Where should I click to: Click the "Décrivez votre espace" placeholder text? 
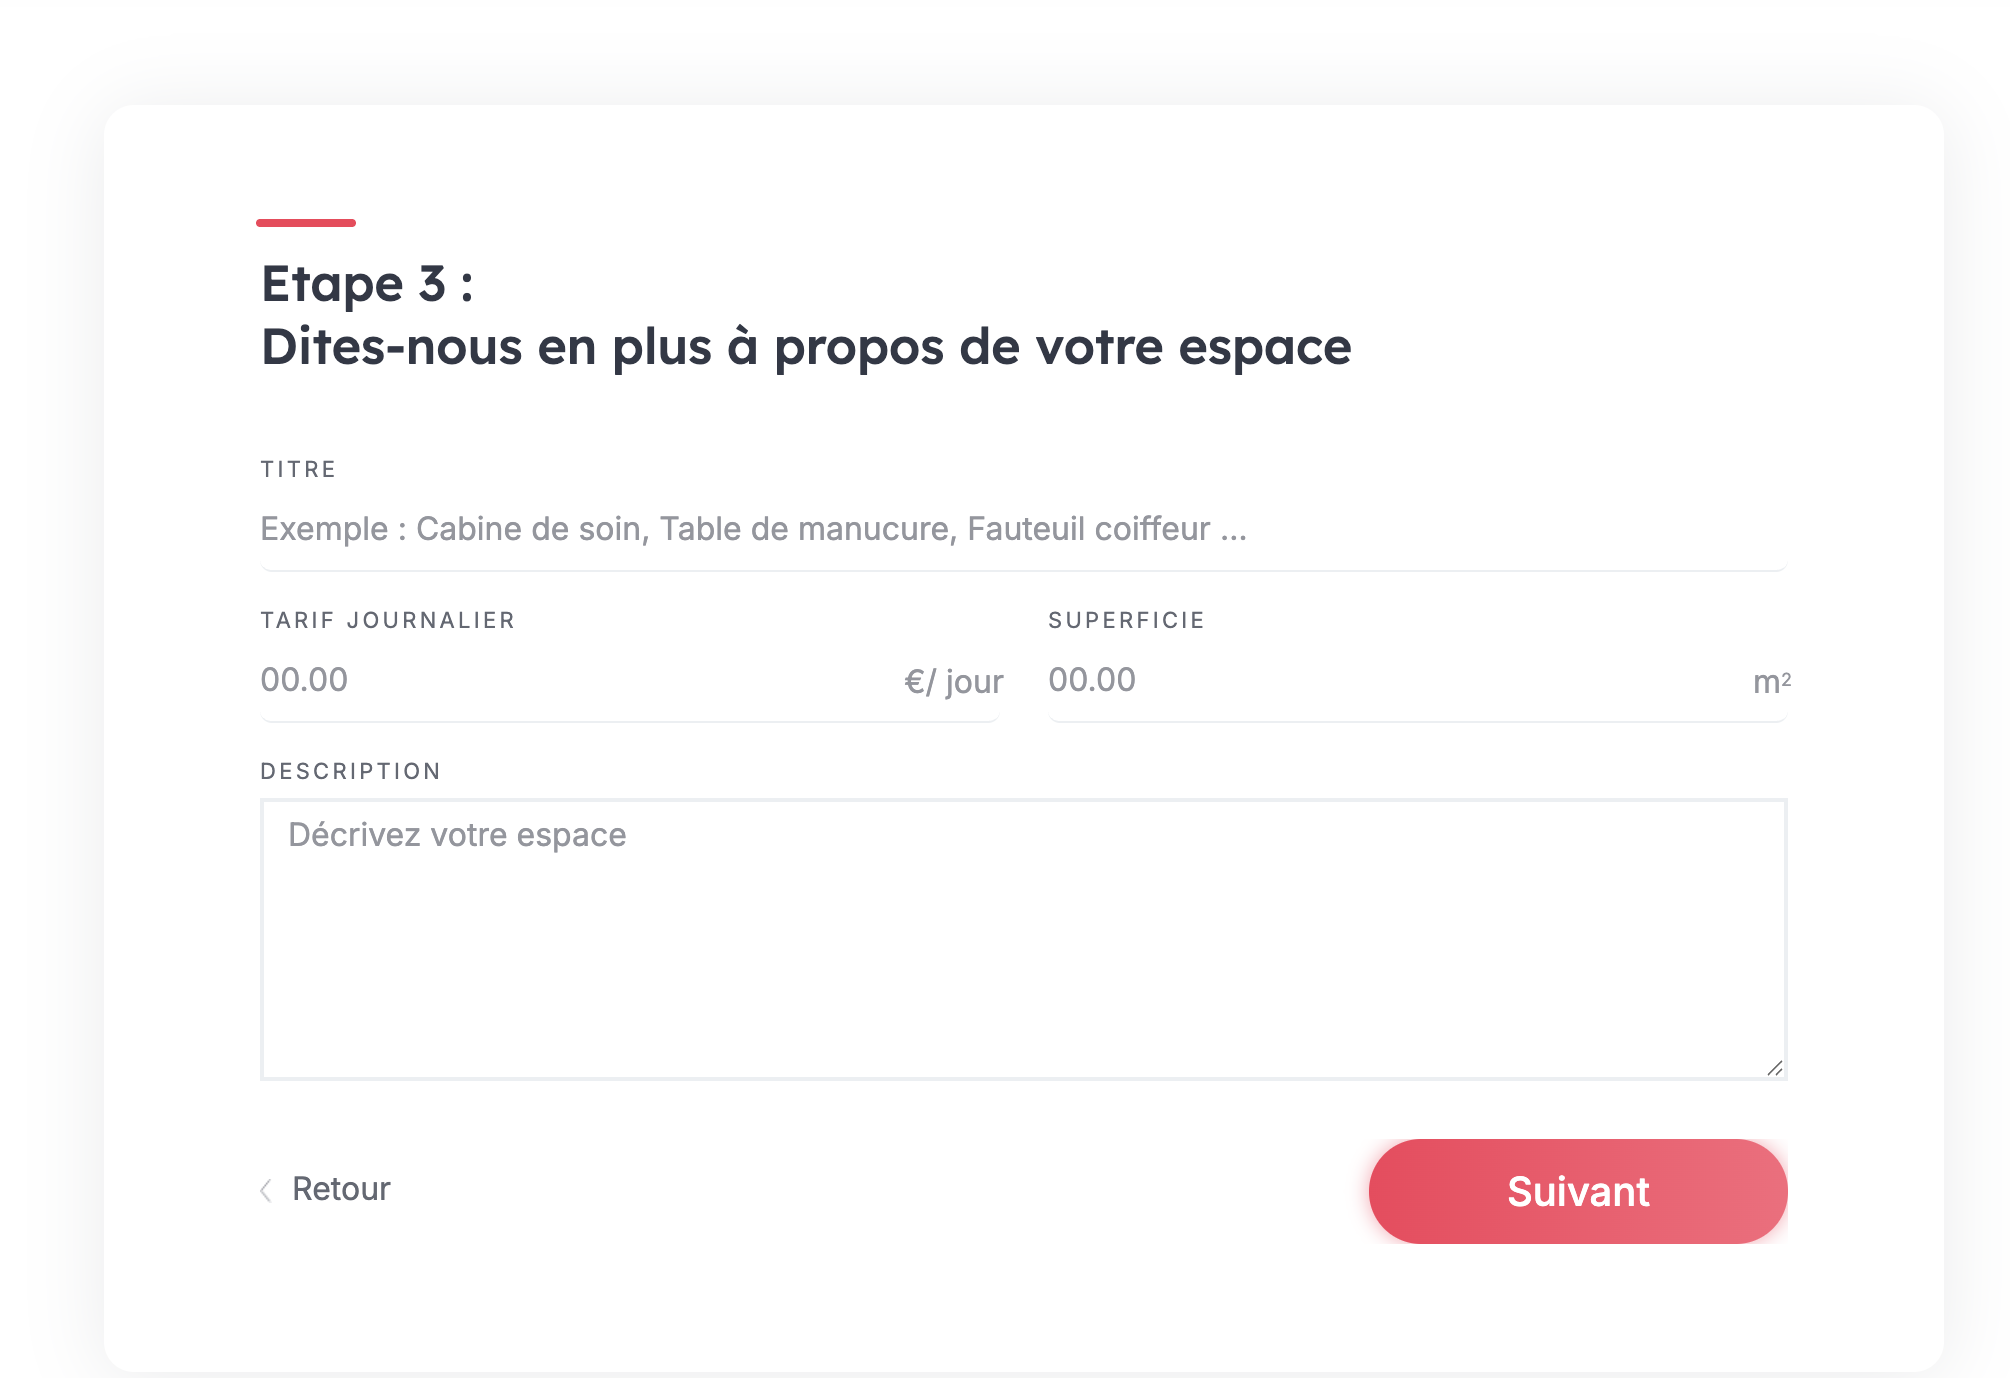point(457,835)
